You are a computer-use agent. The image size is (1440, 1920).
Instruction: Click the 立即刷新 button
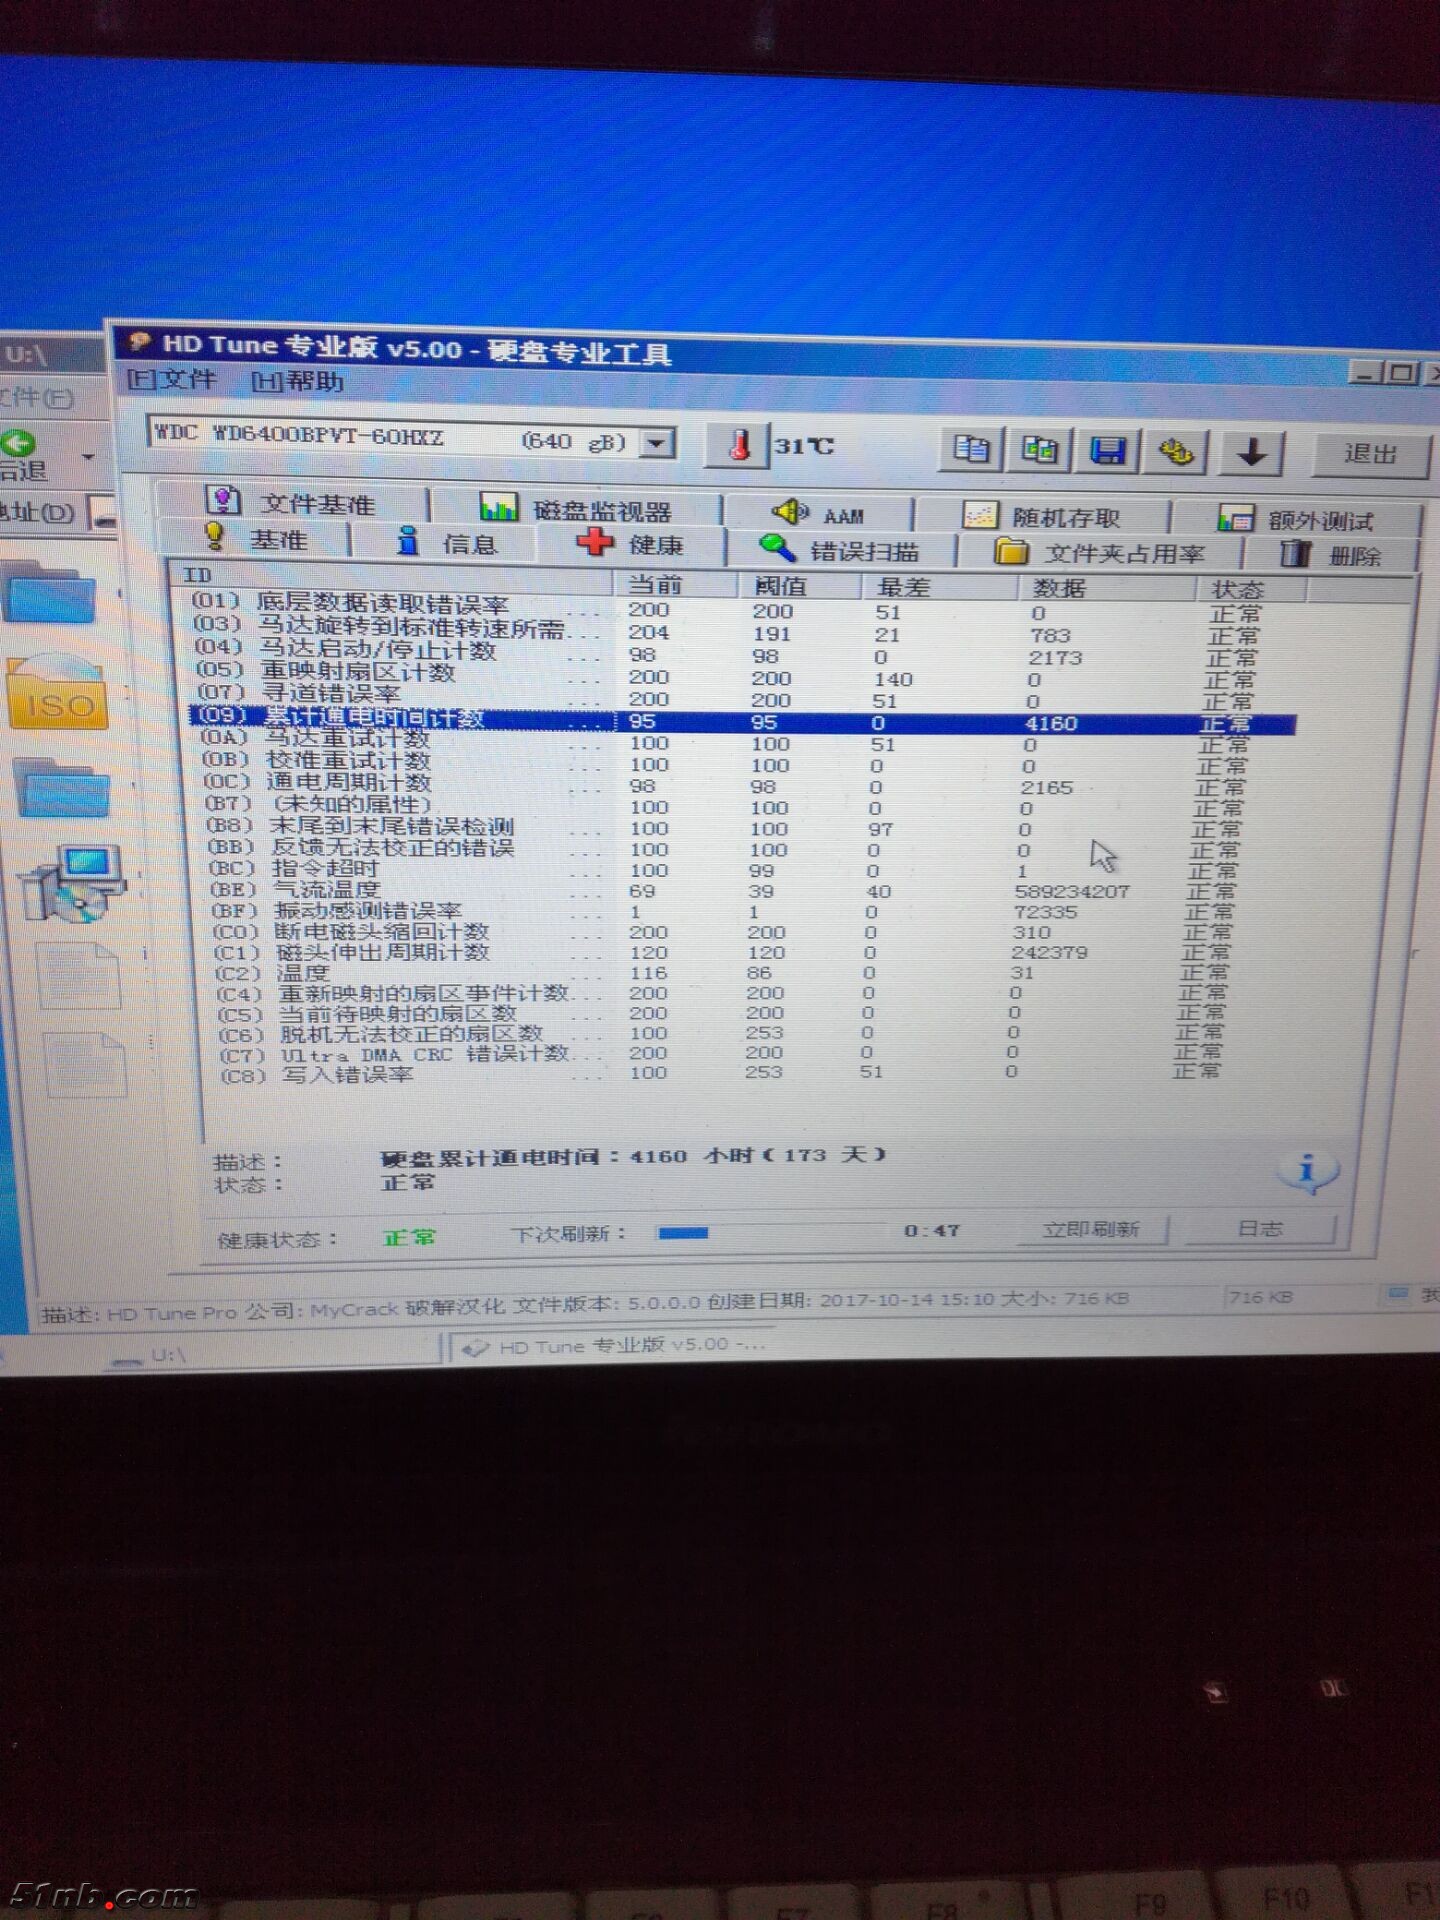[1091, 1229]
